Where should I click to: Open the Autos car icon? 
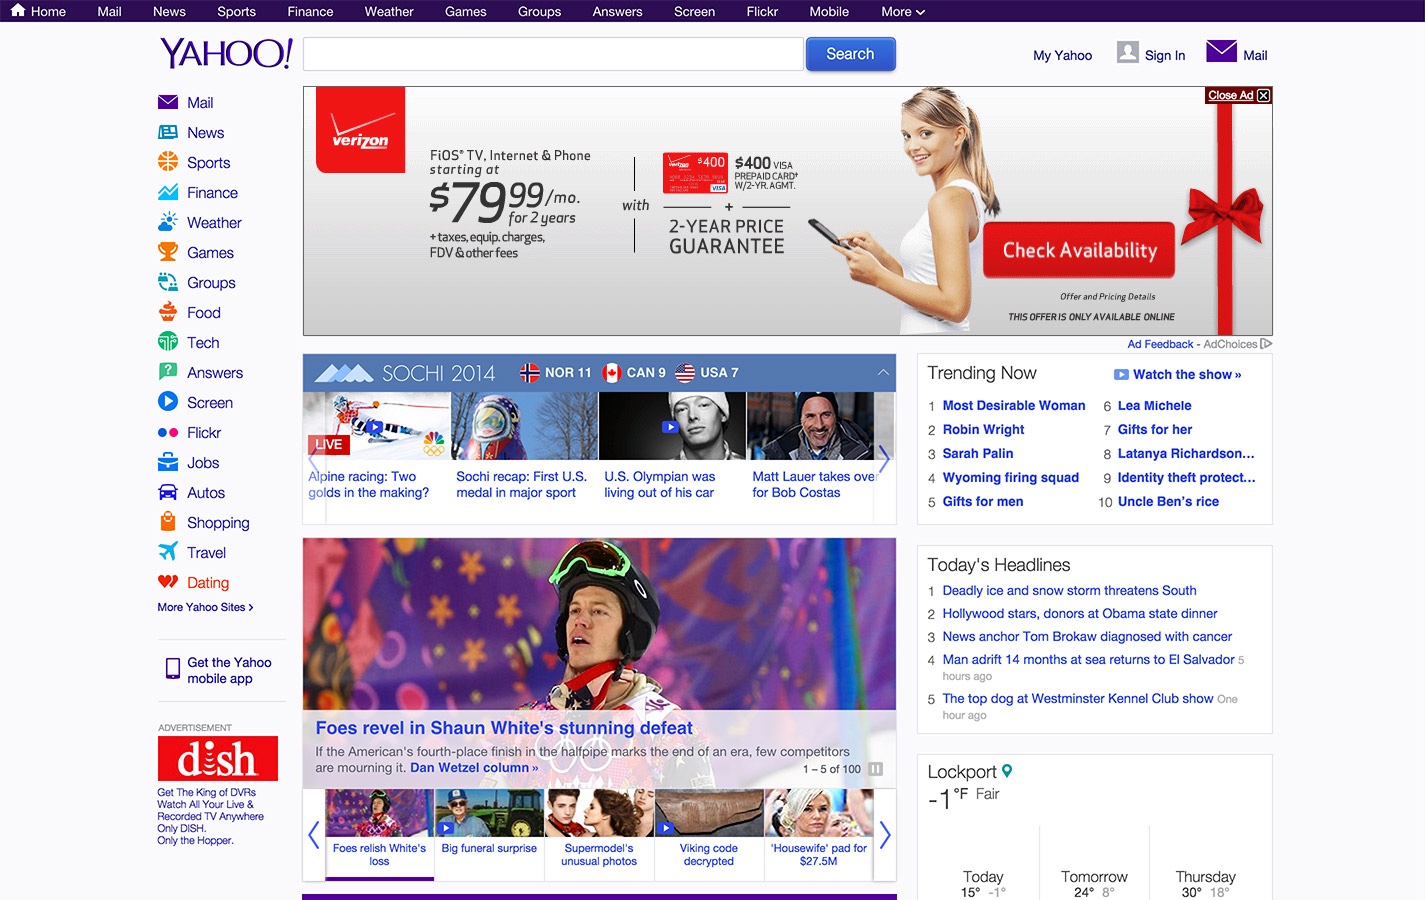point(168,492)
